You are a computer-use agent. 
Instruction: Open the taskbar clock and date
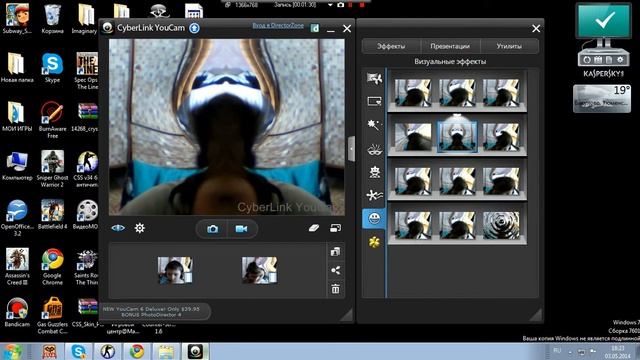(x=618, y=352)
